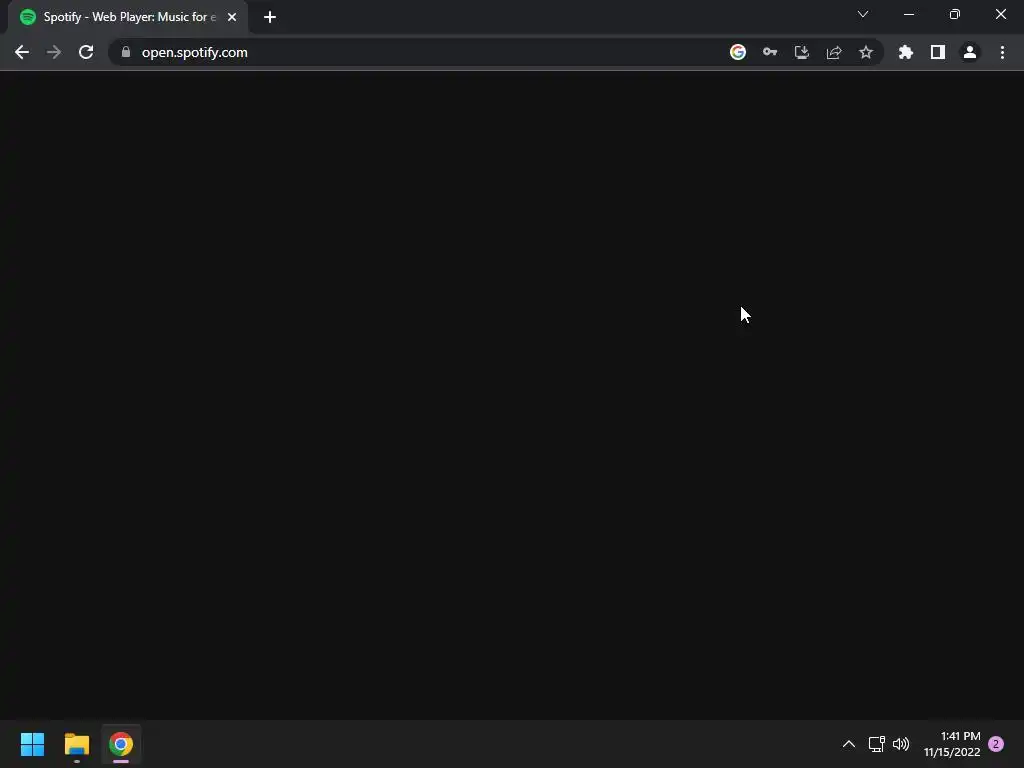Close the Spotify Web Player tab

tap(232, 17)
